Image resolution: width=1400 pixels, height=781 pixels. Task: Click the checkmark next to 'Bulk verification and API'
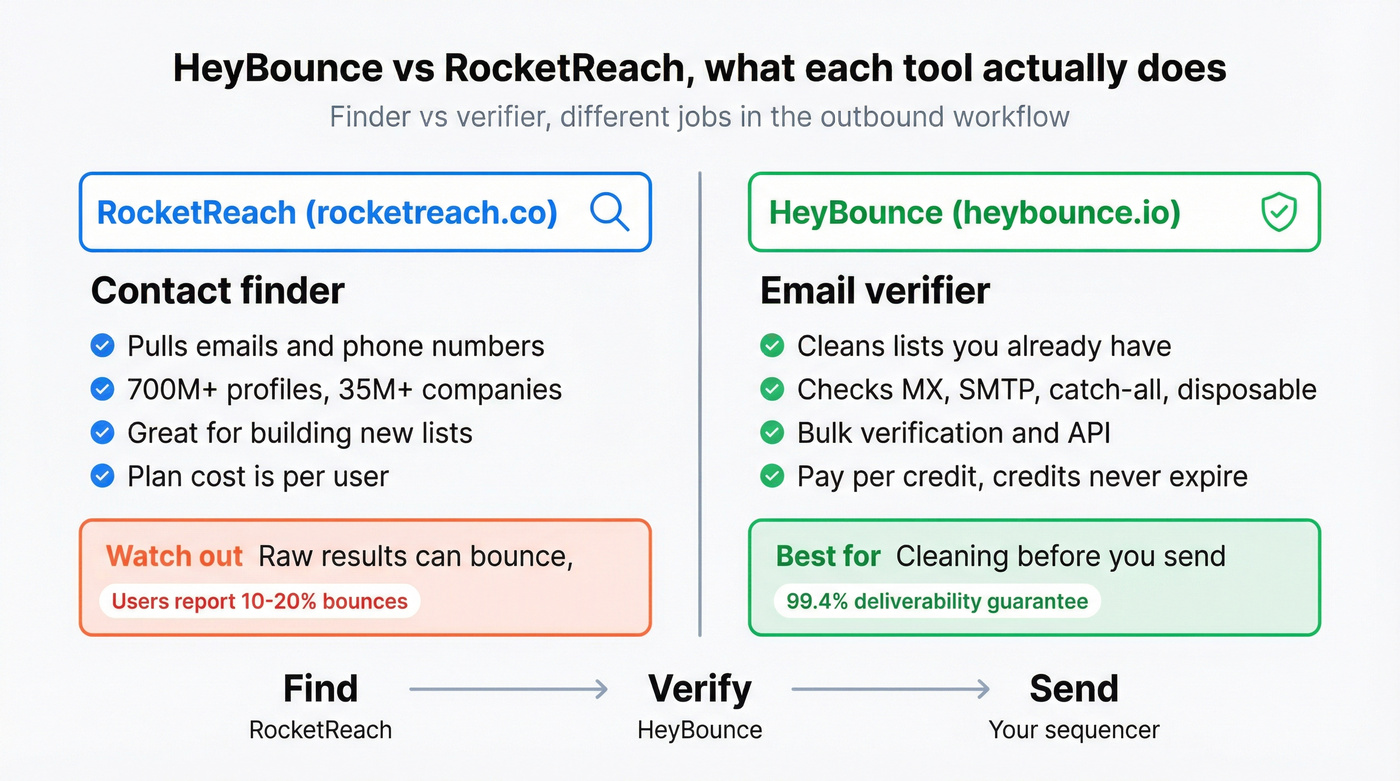pyautogui.click(x=771, y=432)
